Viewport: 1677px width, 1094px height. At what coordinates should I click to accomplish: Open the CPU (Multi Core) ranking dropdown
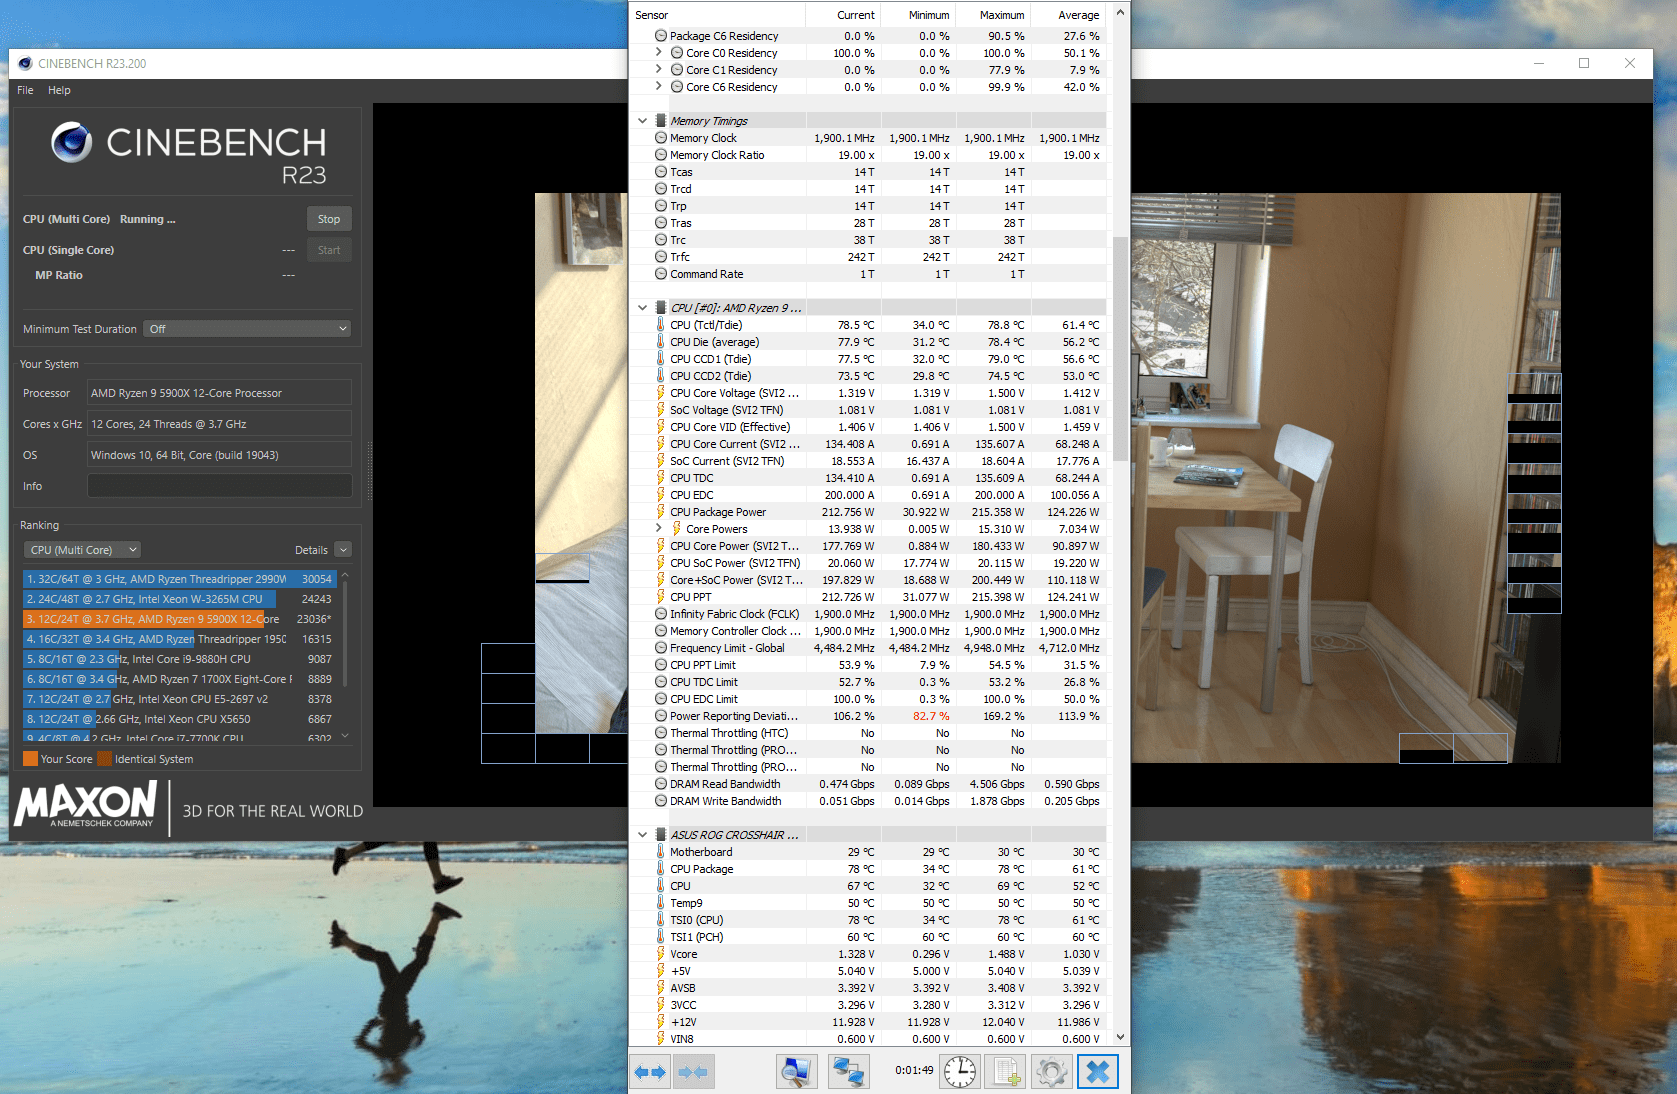coord(82,550)
